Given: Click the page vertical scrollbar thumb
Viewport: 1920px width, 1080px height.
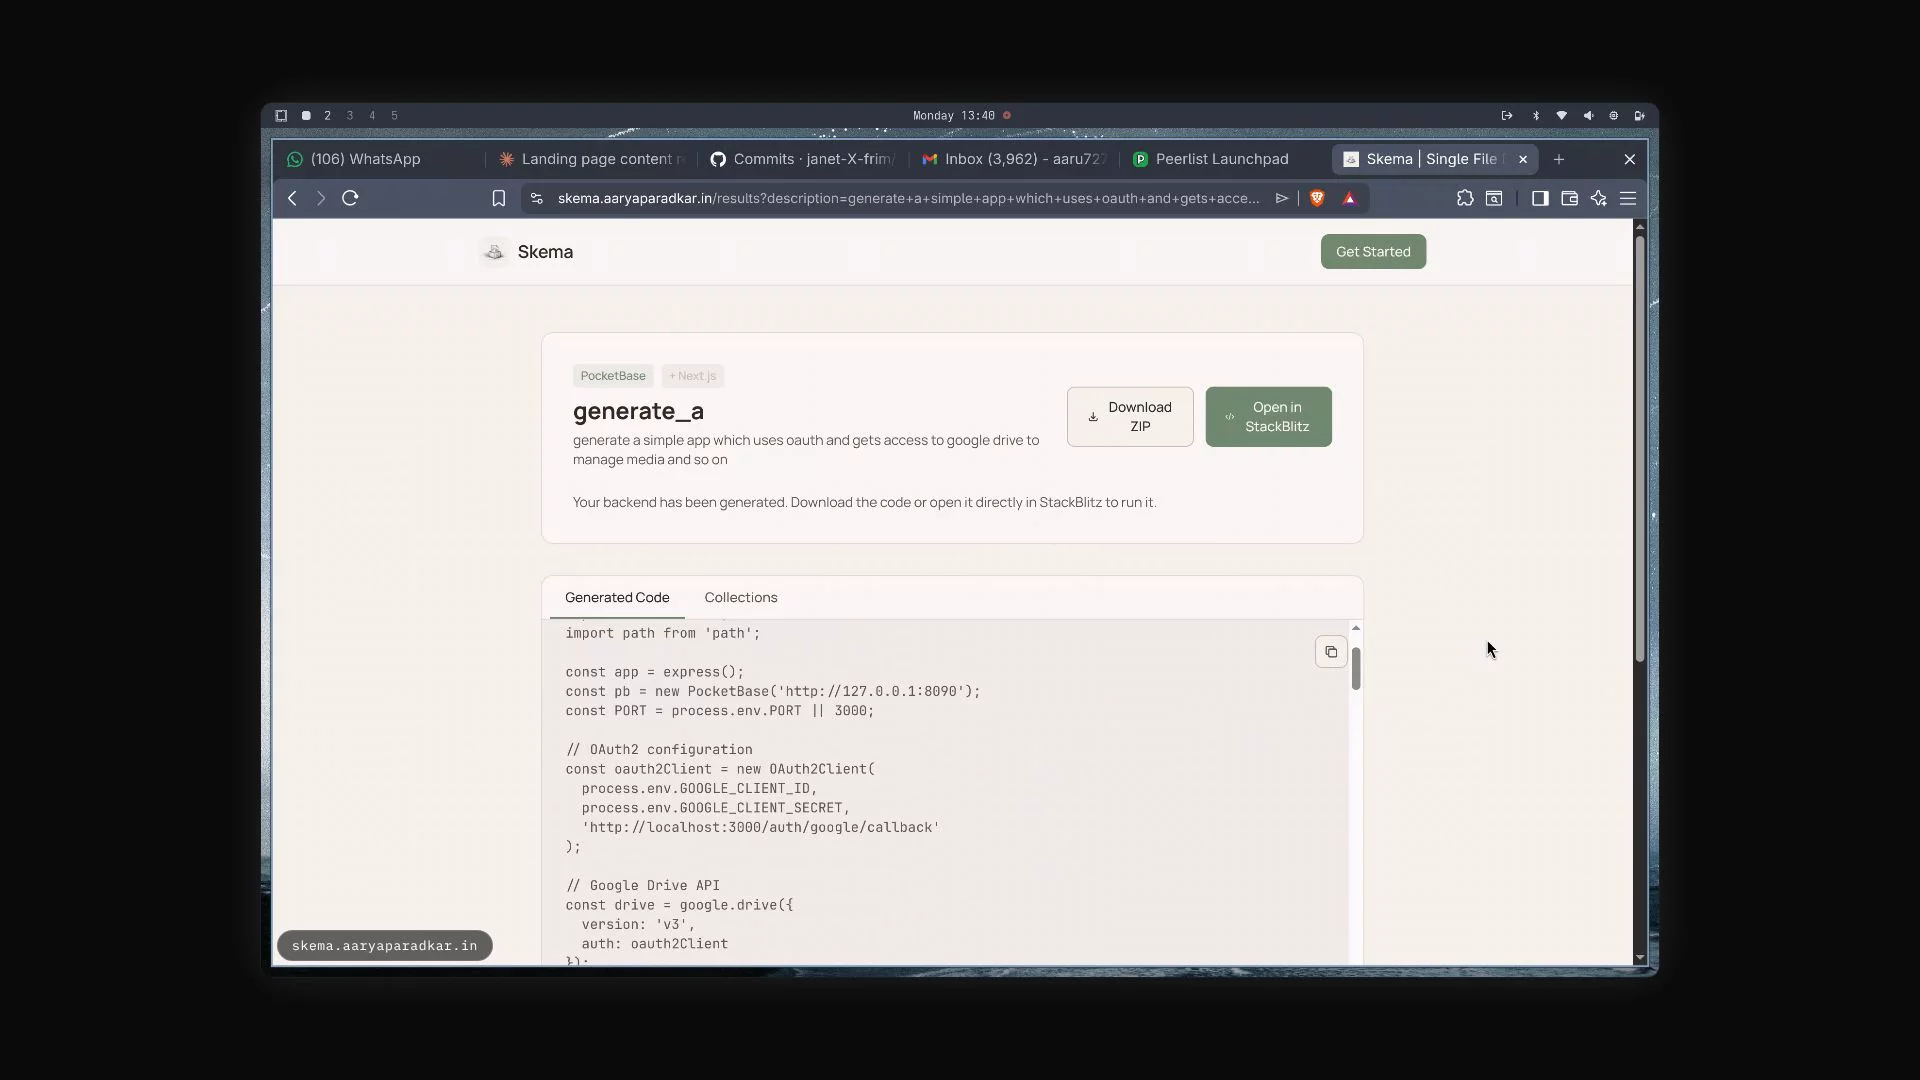Looking at the screenshot, I should pos(1639,448).
